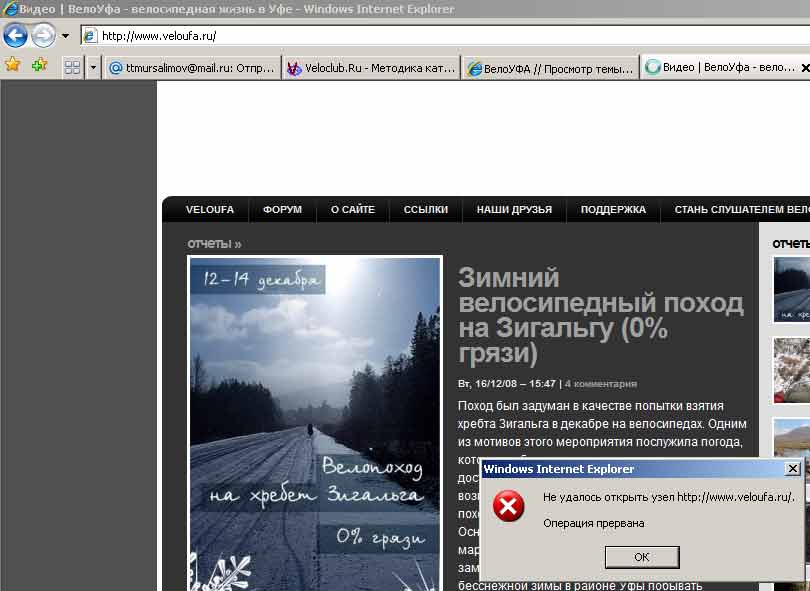
Task: Click the Internet Explorer title bar logo
Action: pos(10,9)
